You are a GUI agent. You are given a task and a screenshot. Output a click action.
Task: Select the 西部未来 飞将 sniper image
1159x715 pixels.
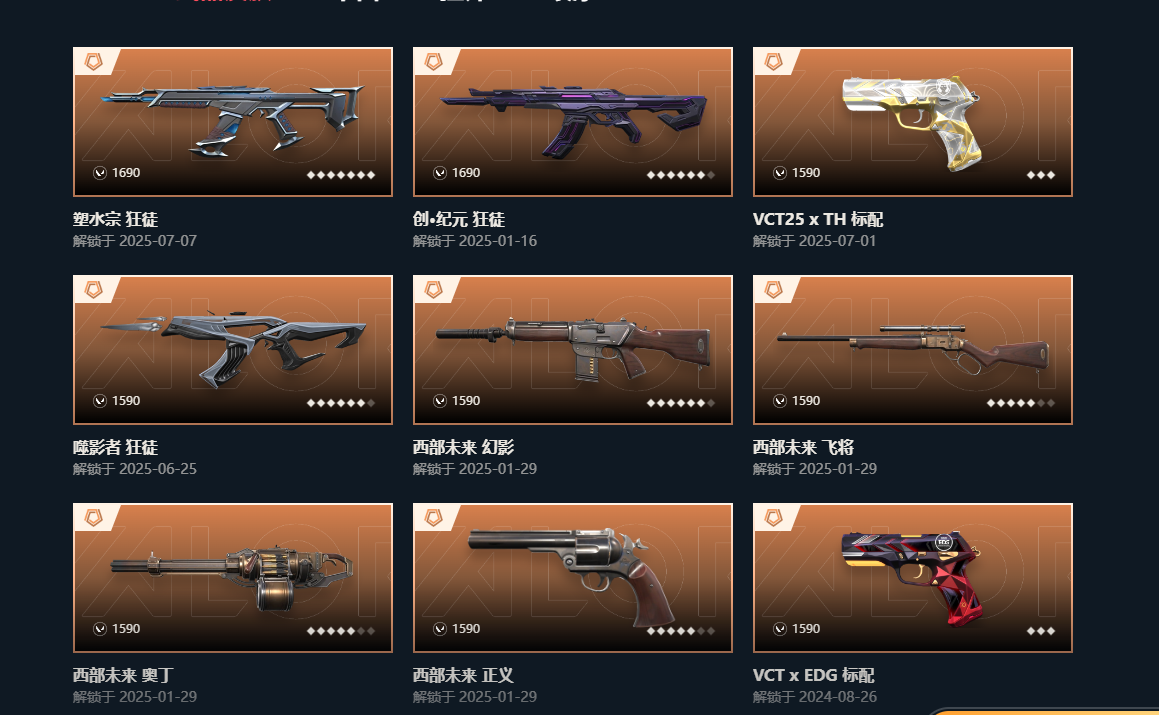[x=914, y=349]
